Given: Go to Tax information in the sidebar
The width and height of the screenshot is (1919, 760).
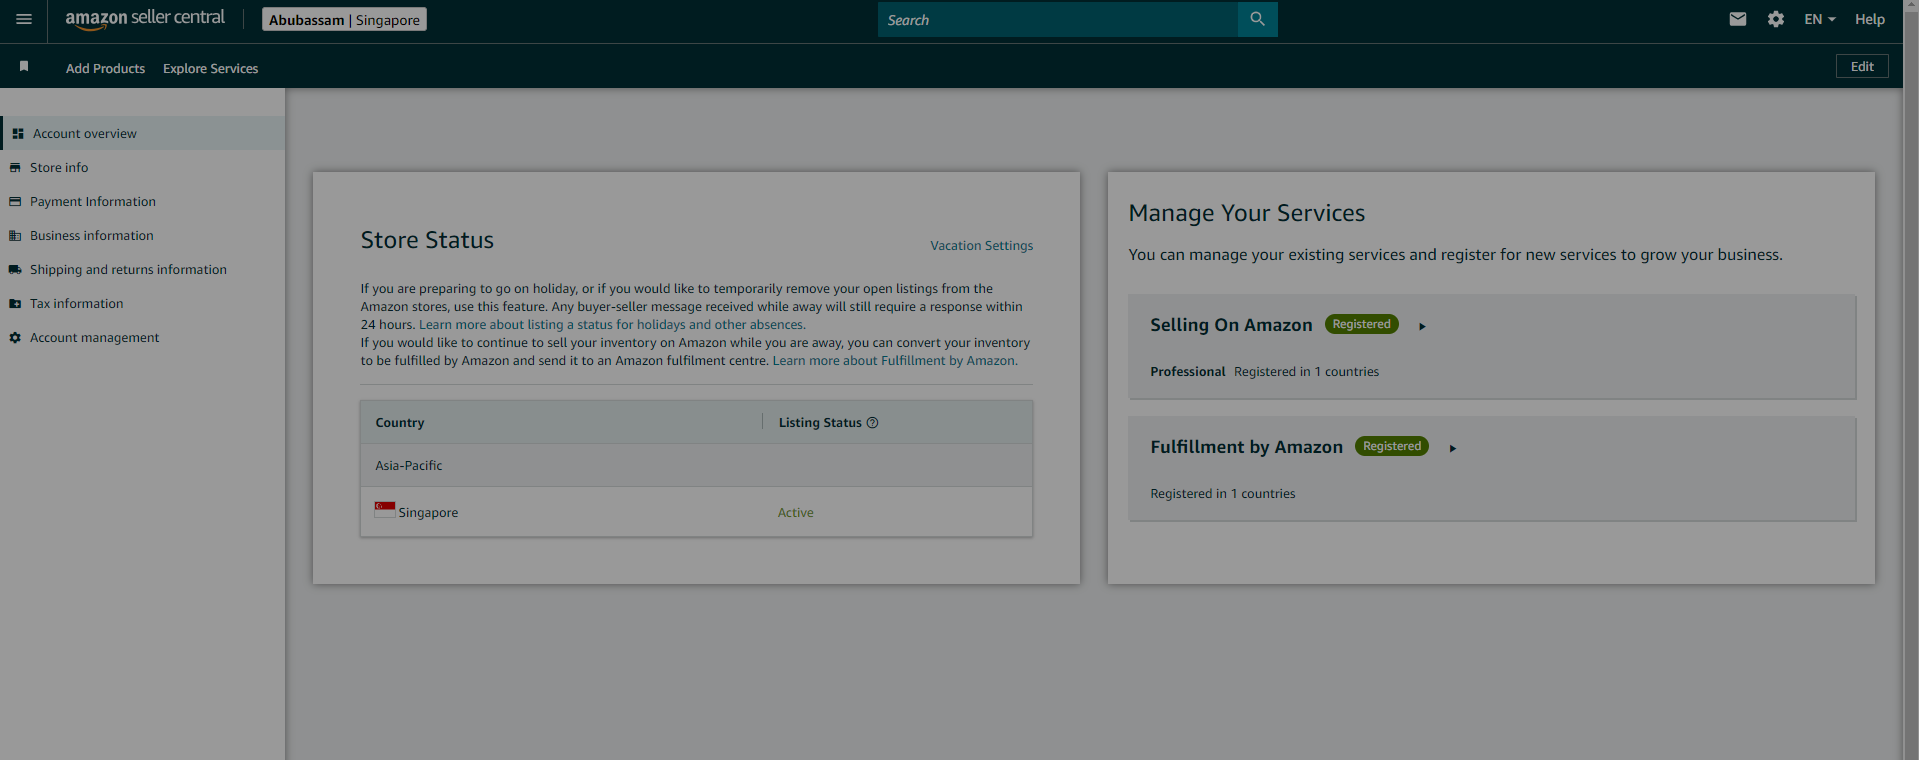Looking at the screenshot, I should 77,304.
